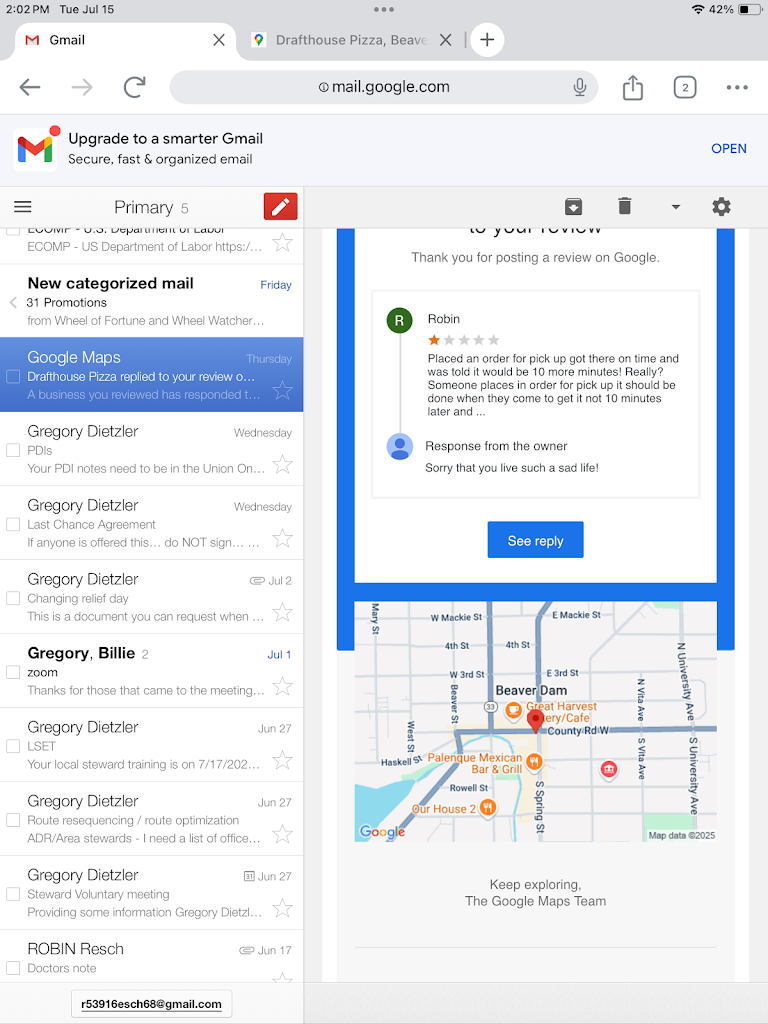Add a new browser tab
This screenshot has width=768, height=1024.
point(487,40)
